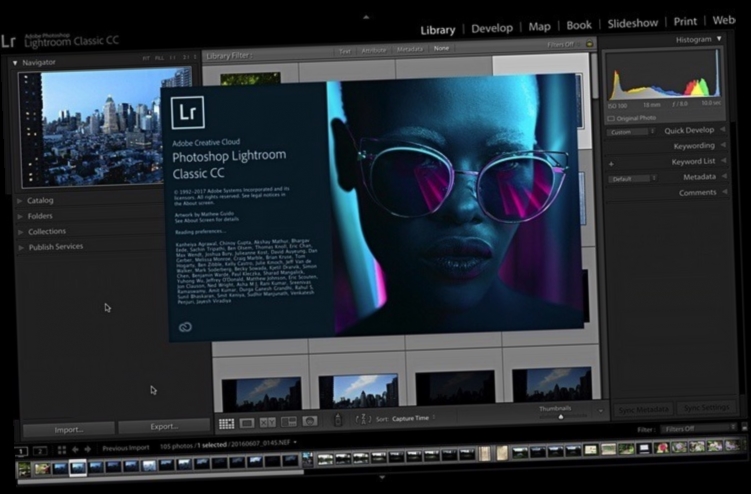
Task: Open People view icon
Action: 310,421
